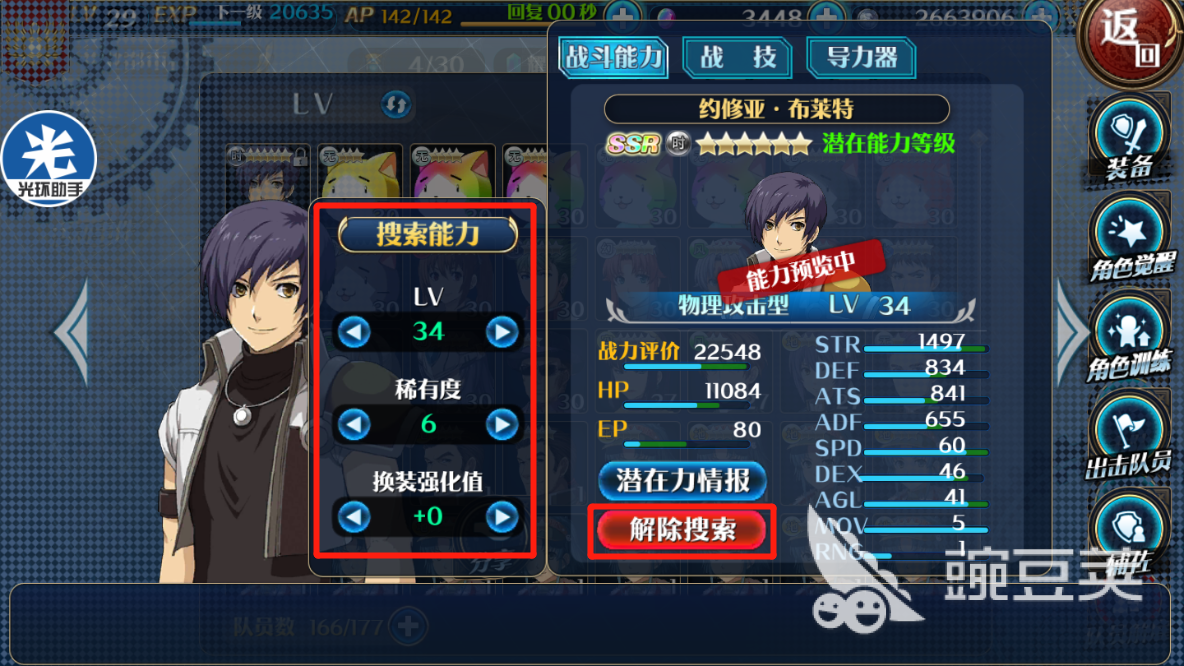
Task: Click the swap arrows icon beside LV
Action: click(x=396, y=103)
